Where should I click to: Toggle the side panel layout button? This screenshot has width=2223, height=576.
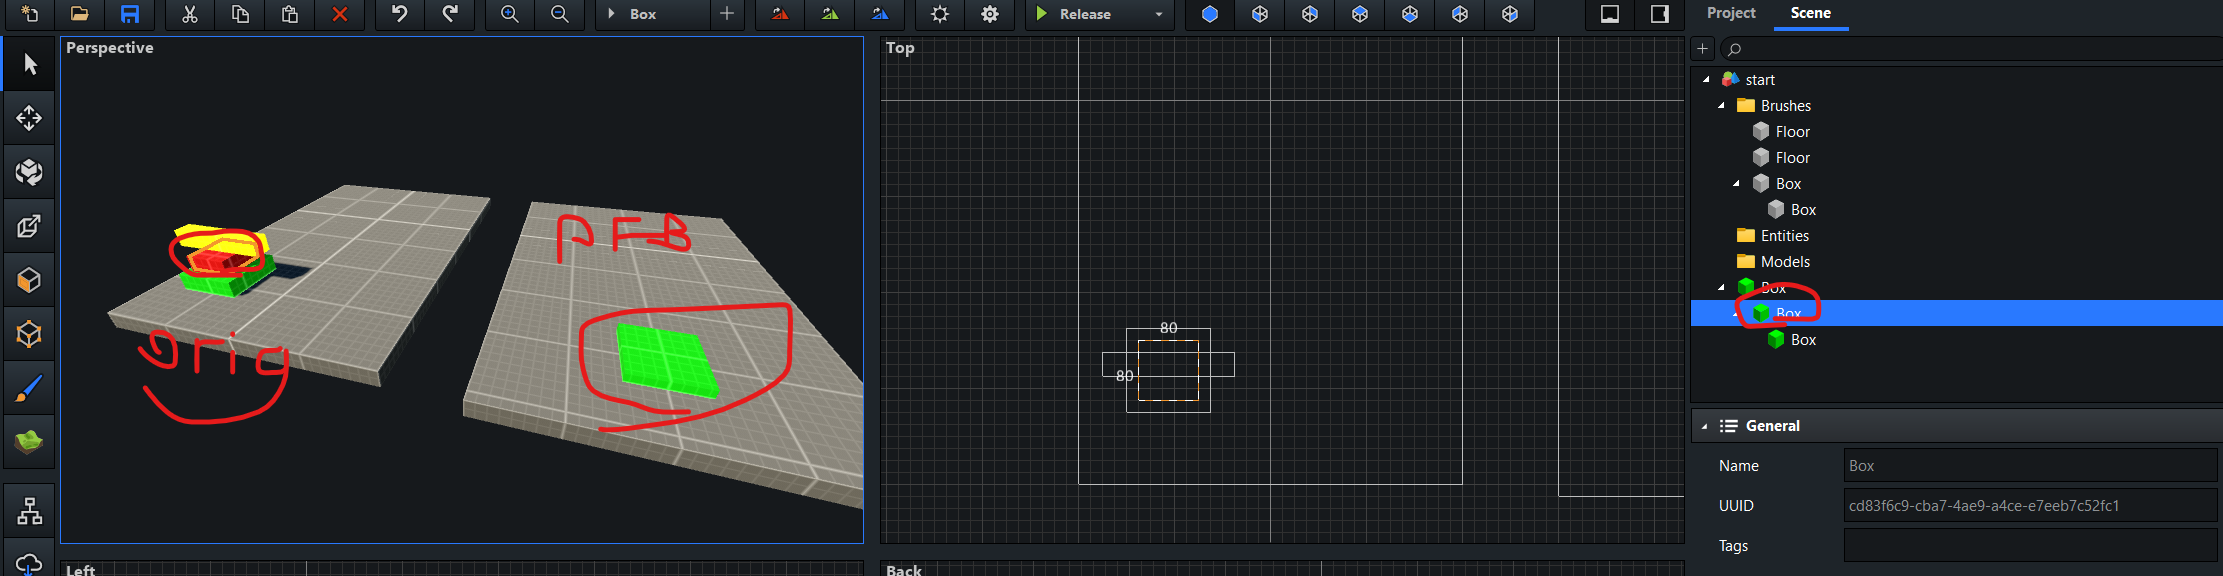pyautogui.click(x=1659, y=14)
